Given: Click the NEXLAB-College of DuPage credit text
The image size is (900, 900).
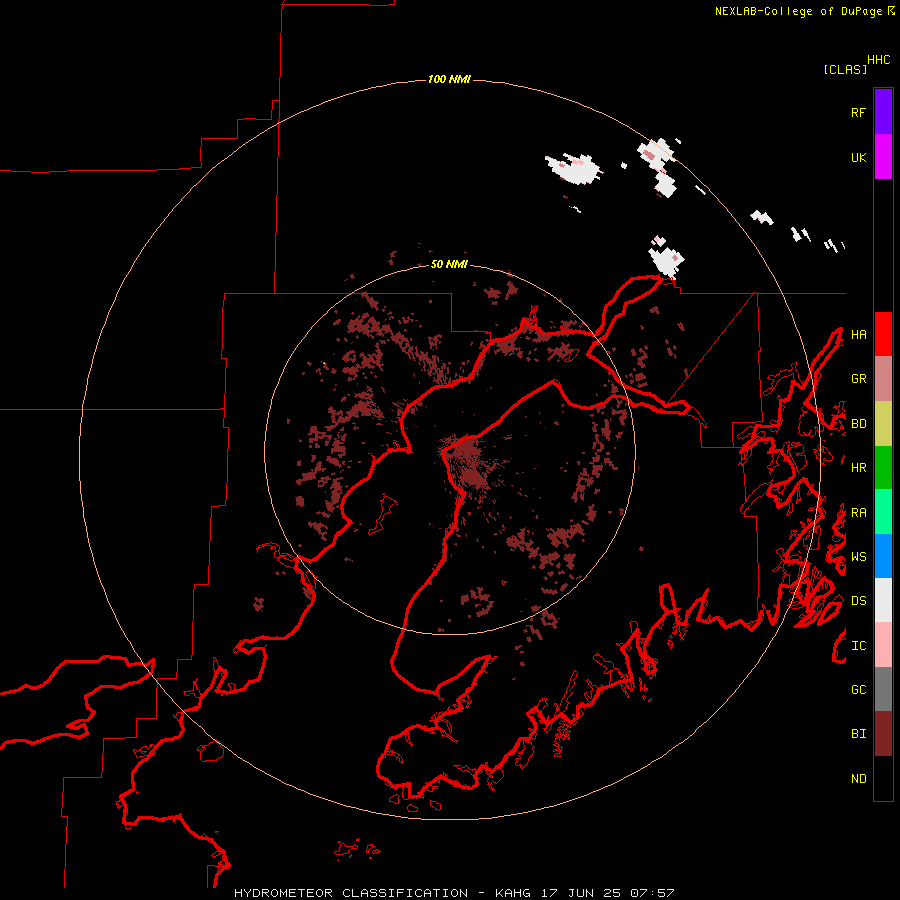Looking at the screenshot, I should point(798,11).
